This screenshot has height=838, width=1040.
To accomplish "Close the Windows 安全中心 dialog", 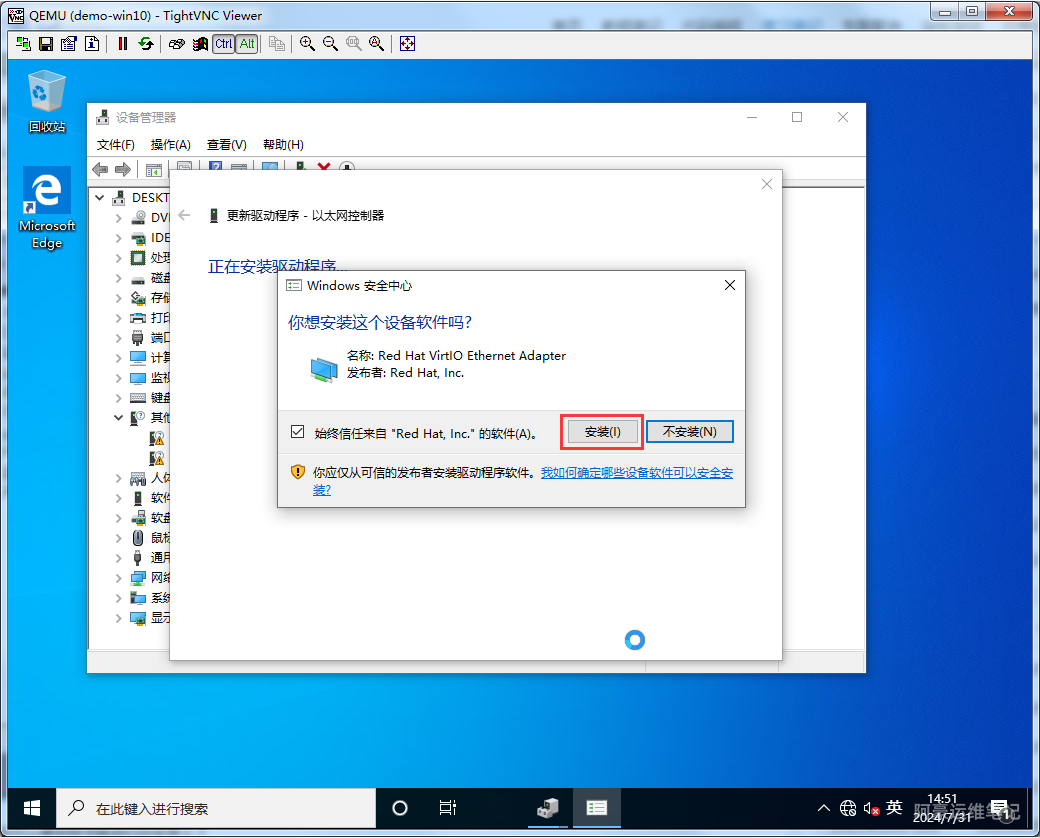I will [730, 285].
